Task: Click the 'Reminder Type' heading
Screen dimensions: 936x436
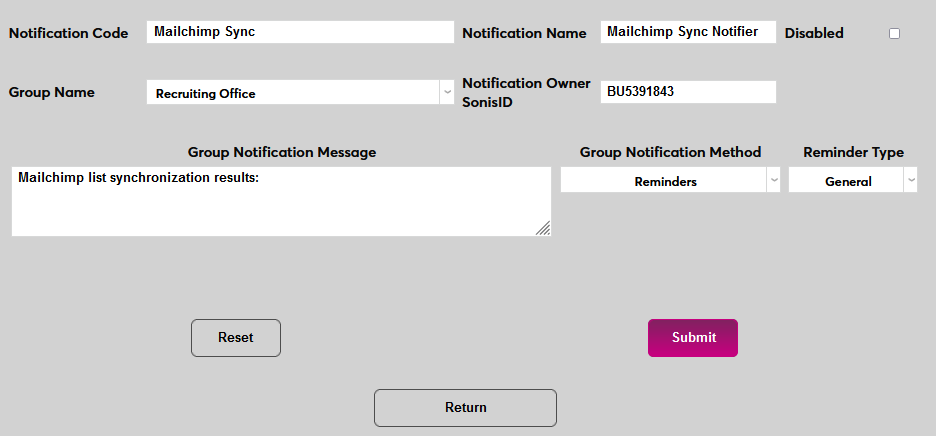Action: pos(853,152)
